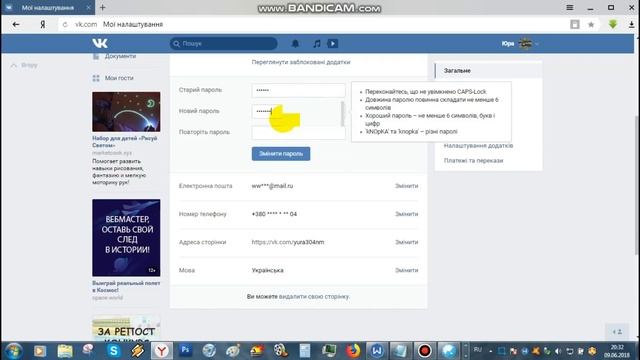Open Firefox from the taskbar

coord(353,351)
